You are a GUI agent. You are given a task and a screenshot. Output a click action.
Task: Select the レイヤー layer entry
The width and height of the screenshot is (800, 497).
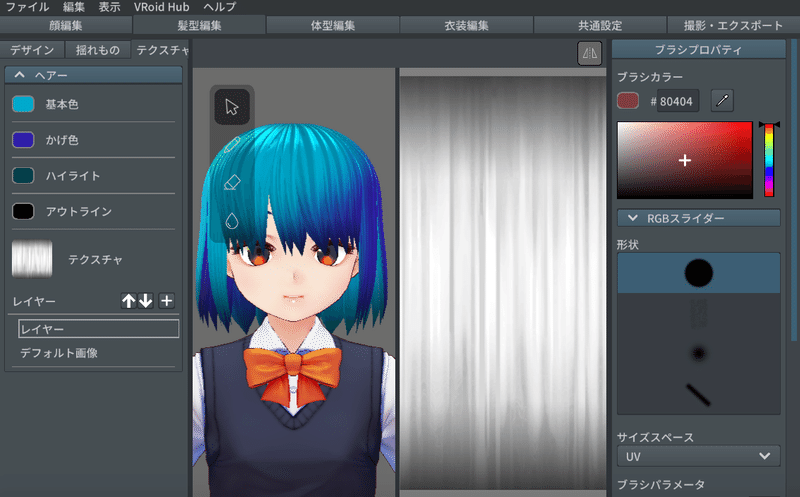[x=98, y=329]
